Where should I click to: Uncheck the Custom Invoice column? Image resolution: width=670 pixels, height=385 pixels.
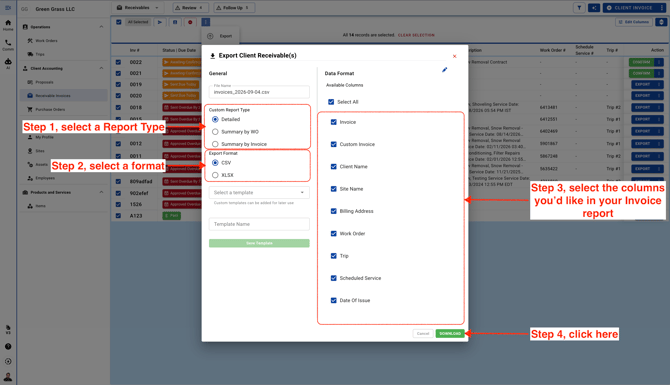334,144
